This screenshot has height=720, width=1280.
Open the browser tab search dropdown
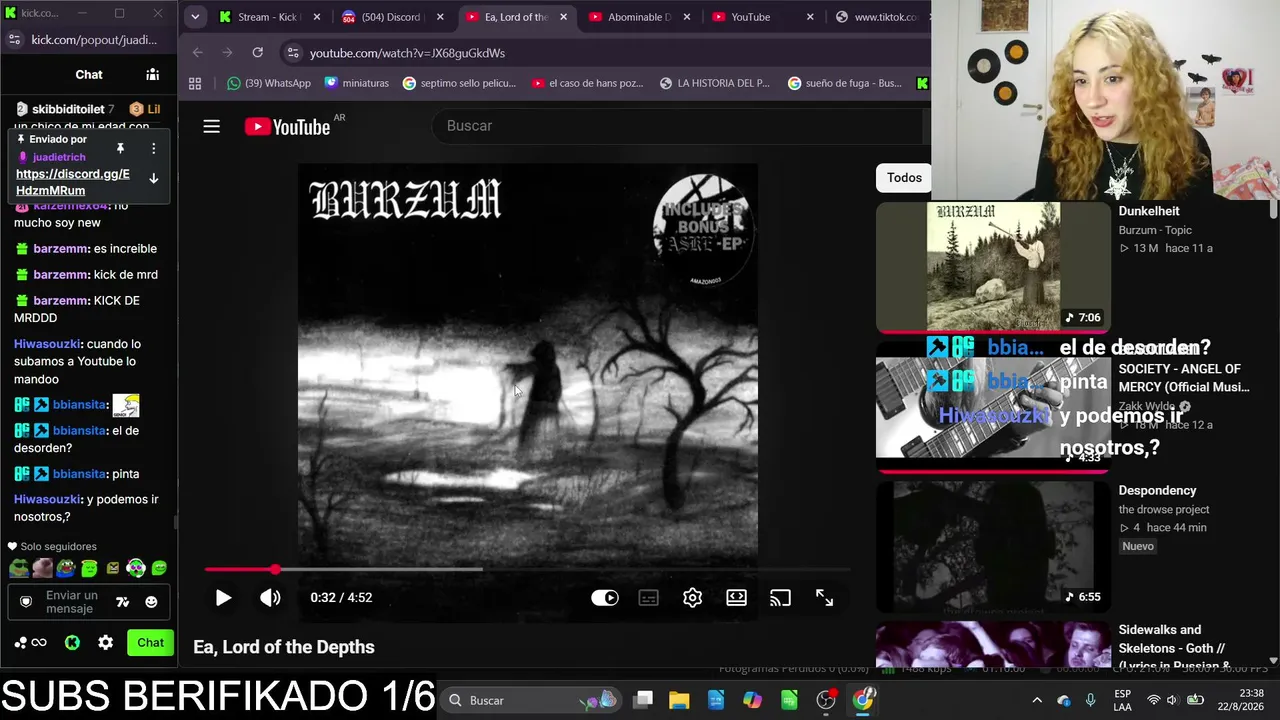(x=195, y=17)
